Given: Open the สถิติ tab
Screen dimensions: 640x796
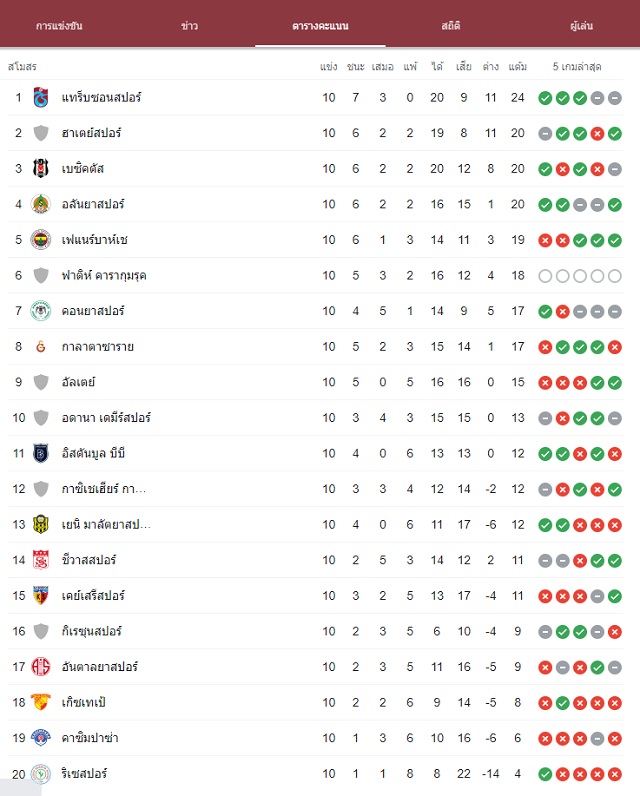Looking at the screenshot, I should 451,26.
